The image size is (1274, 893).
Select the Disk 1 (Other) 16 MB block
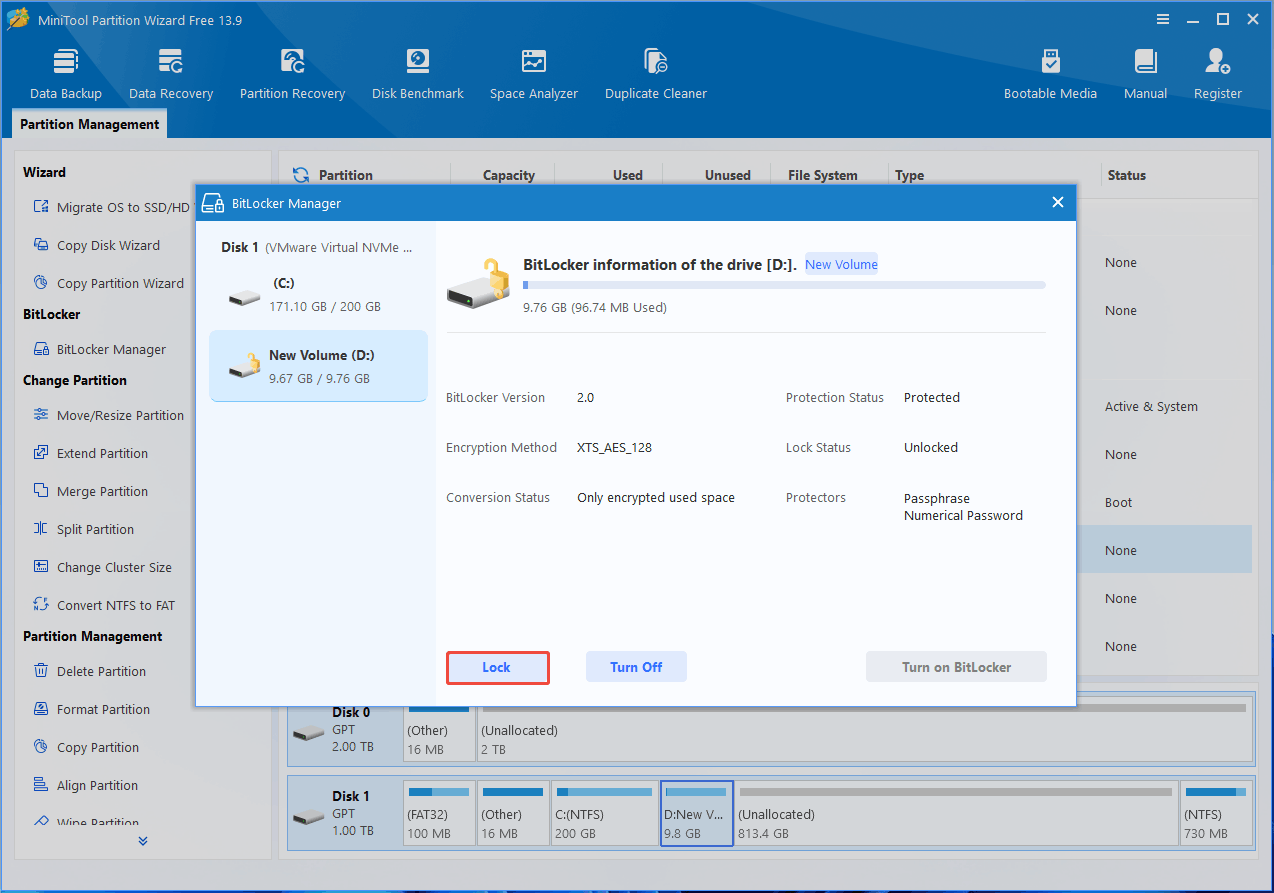[x=513, y=813]
